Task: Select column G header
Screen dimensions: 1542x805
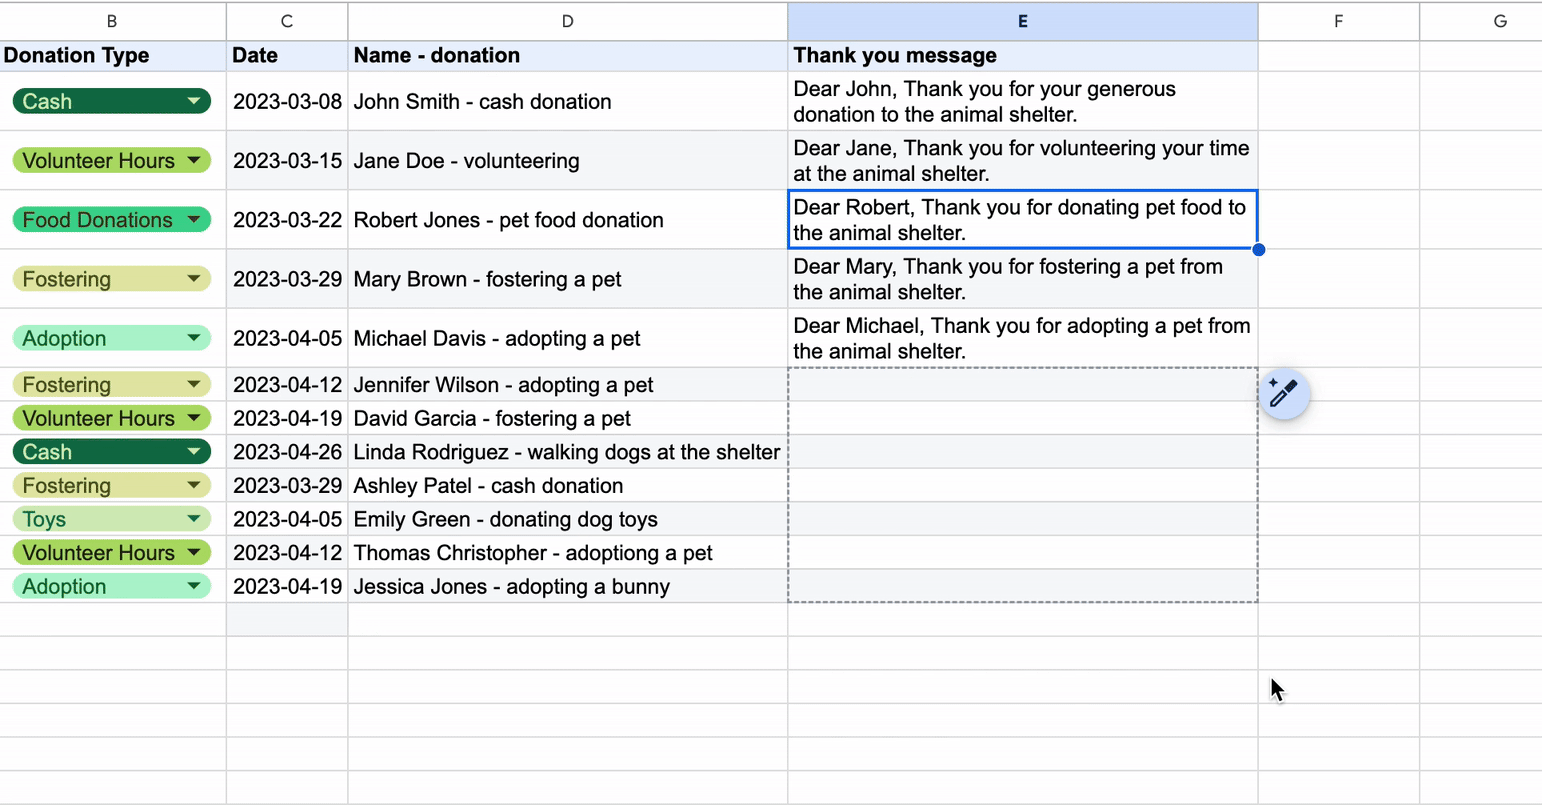Action: 1481,21
